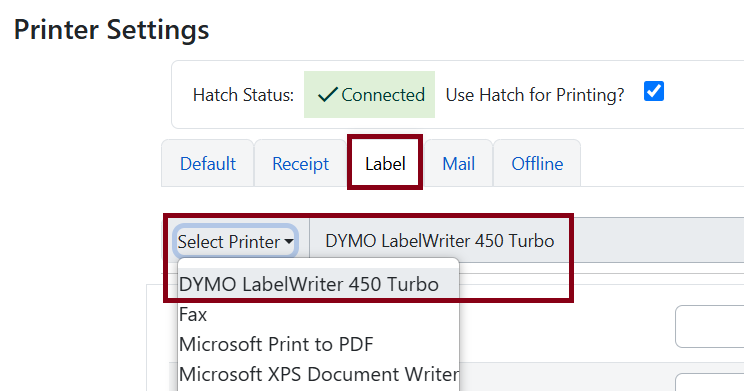Switch to the Receipt tab
Viewport: 744px width, 391px height.
tap(300, 164)
